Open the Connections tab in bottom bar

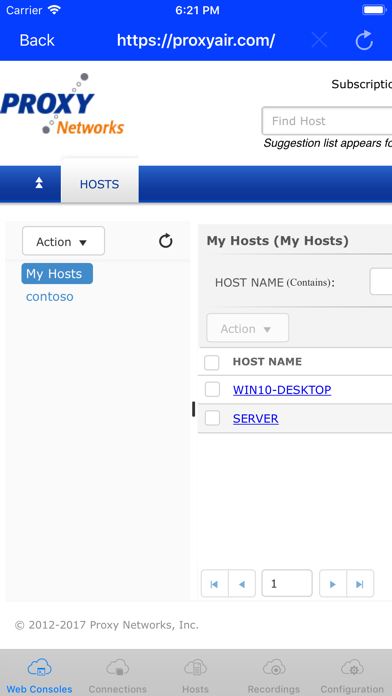click(118, 676)
